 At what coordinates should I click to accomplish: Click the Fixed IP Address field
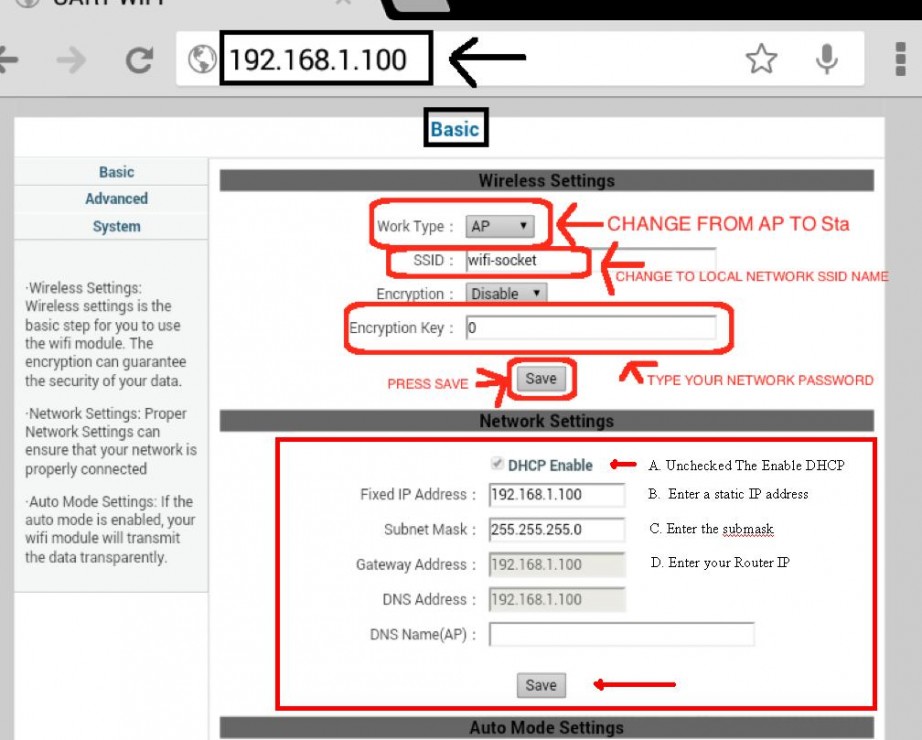[556, 494]
